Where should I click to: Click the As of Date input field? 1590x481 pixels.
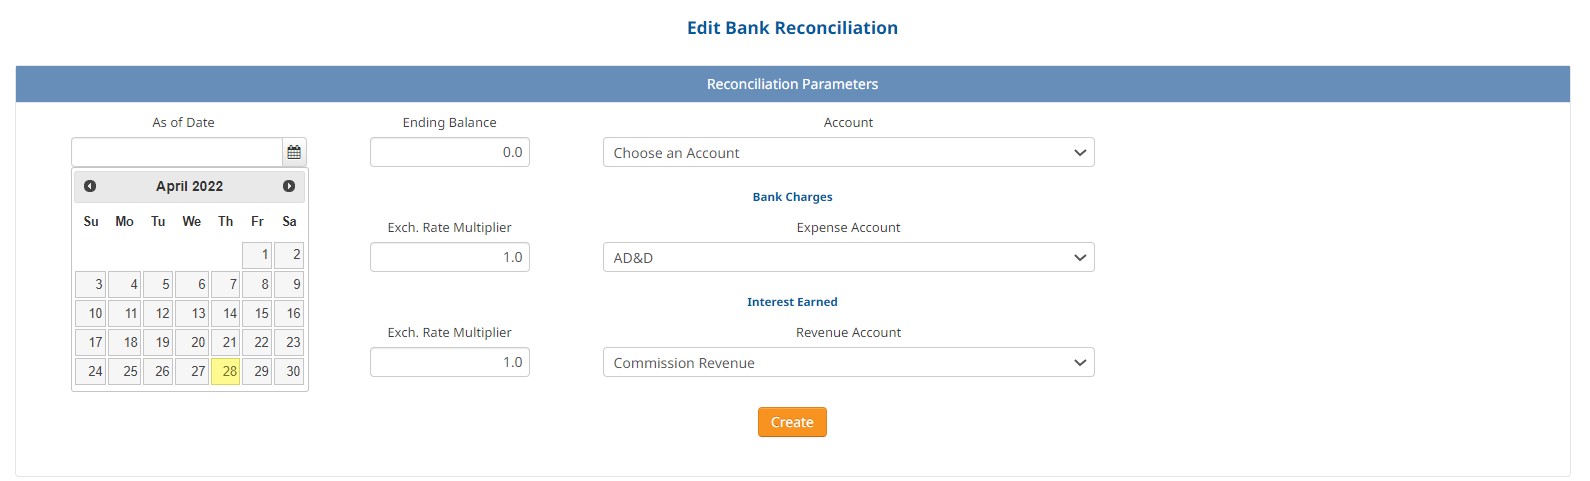click(177, 152)
